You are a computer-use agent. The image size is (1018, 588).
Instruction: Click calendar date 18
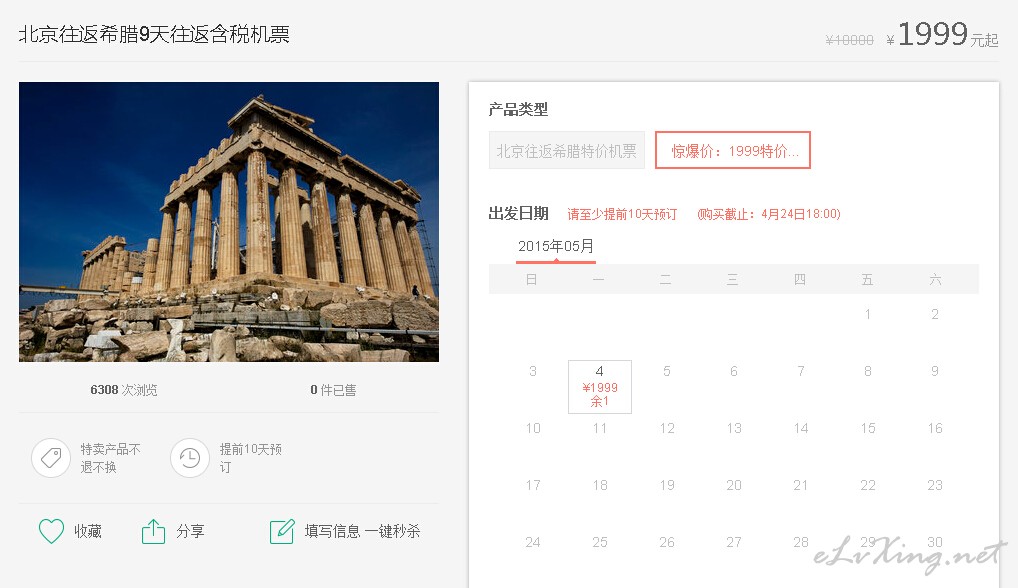click(600, 485)
